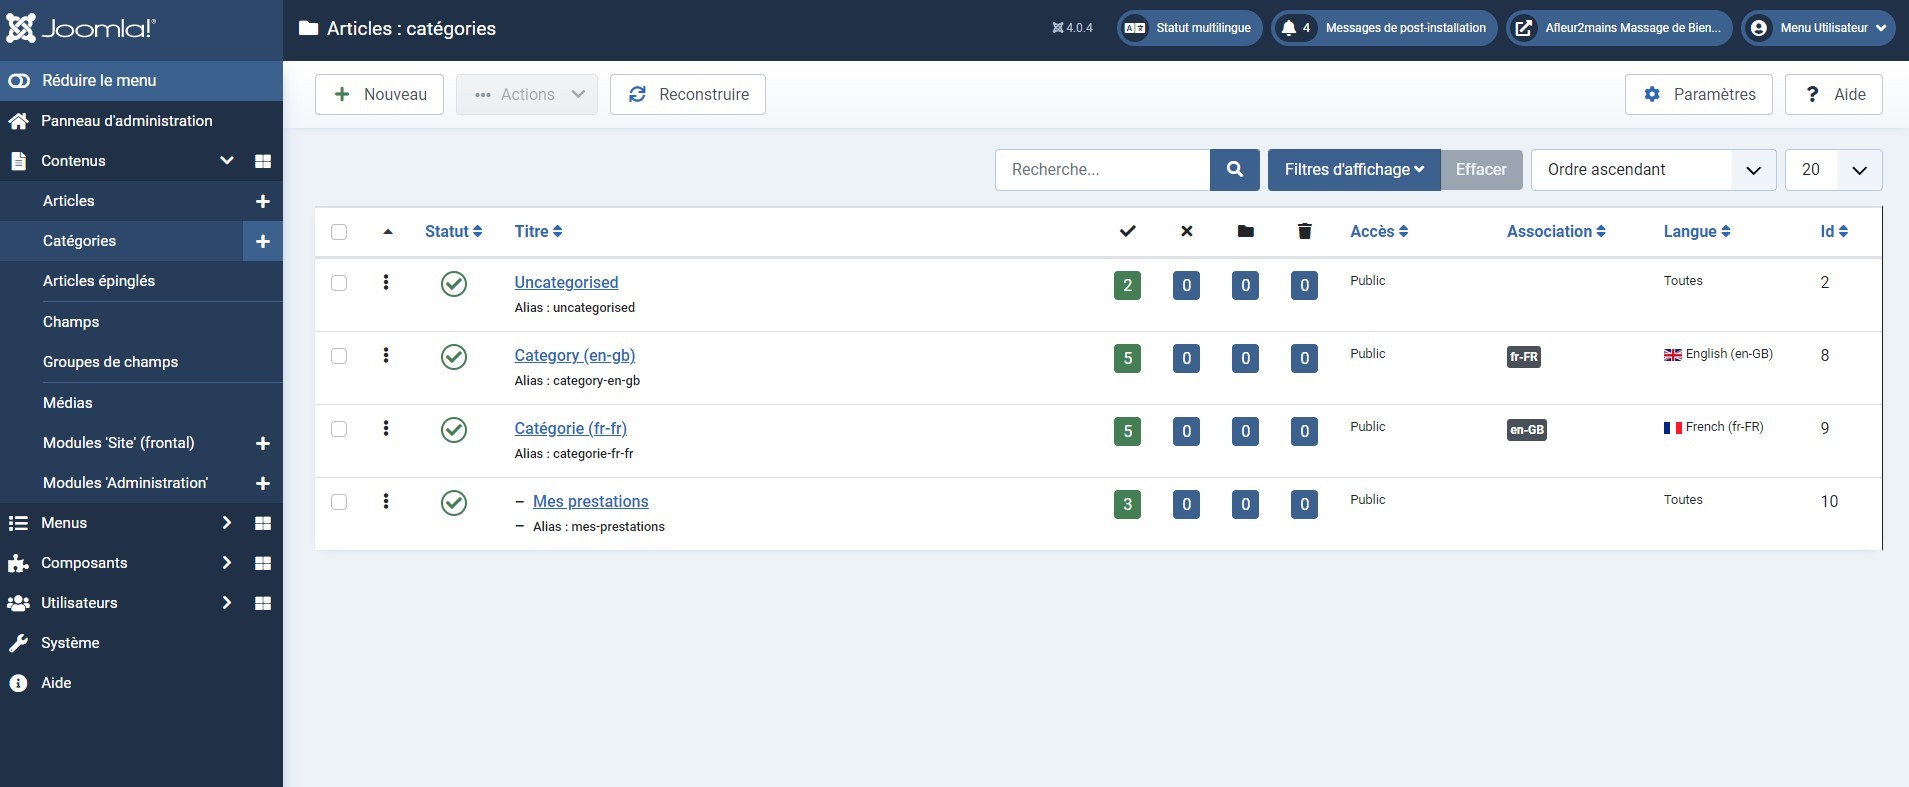Click Effacer to clear filters
Viewport: 1909px width, 787px height.
(1481, 170)
